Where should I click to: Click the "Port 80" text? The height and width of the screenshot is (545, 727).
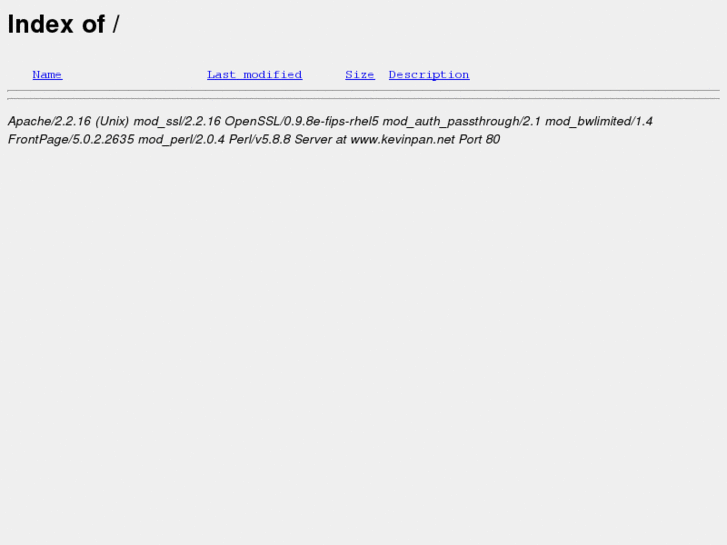[x=479, y=140]
